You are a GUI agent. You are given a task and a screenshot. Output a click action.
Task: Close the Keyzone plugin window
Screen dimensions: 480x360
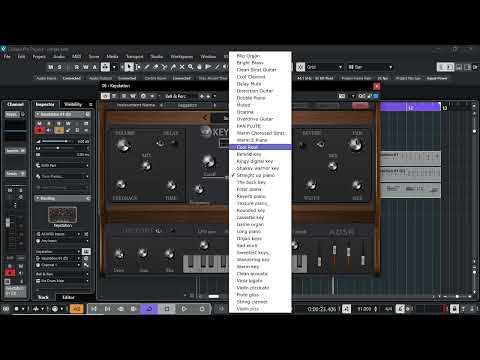(377, 86)
